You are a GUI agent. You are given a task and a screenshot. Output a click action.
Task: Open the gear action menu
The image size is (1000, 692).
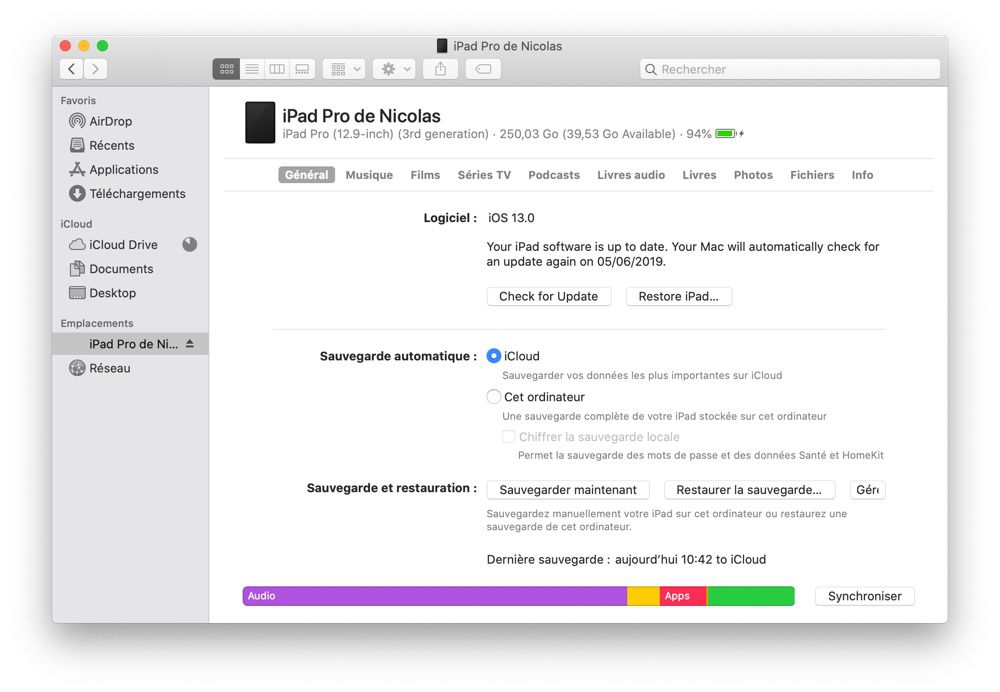coord(394,69)
